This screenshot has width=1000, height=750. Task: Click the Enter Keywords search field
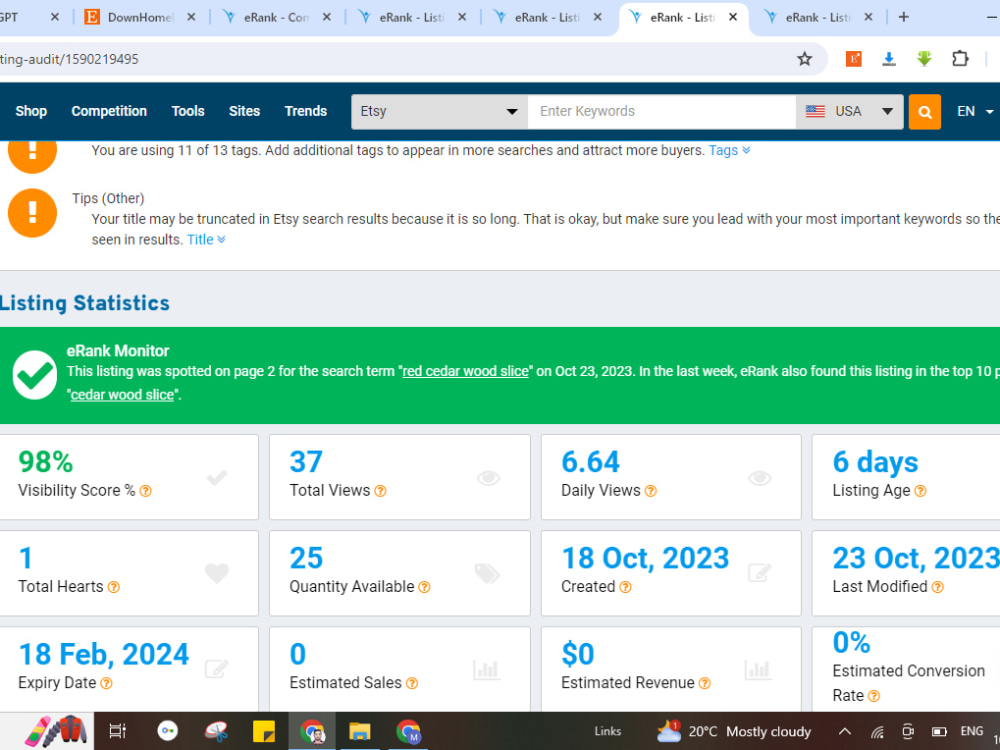point(661,112)
